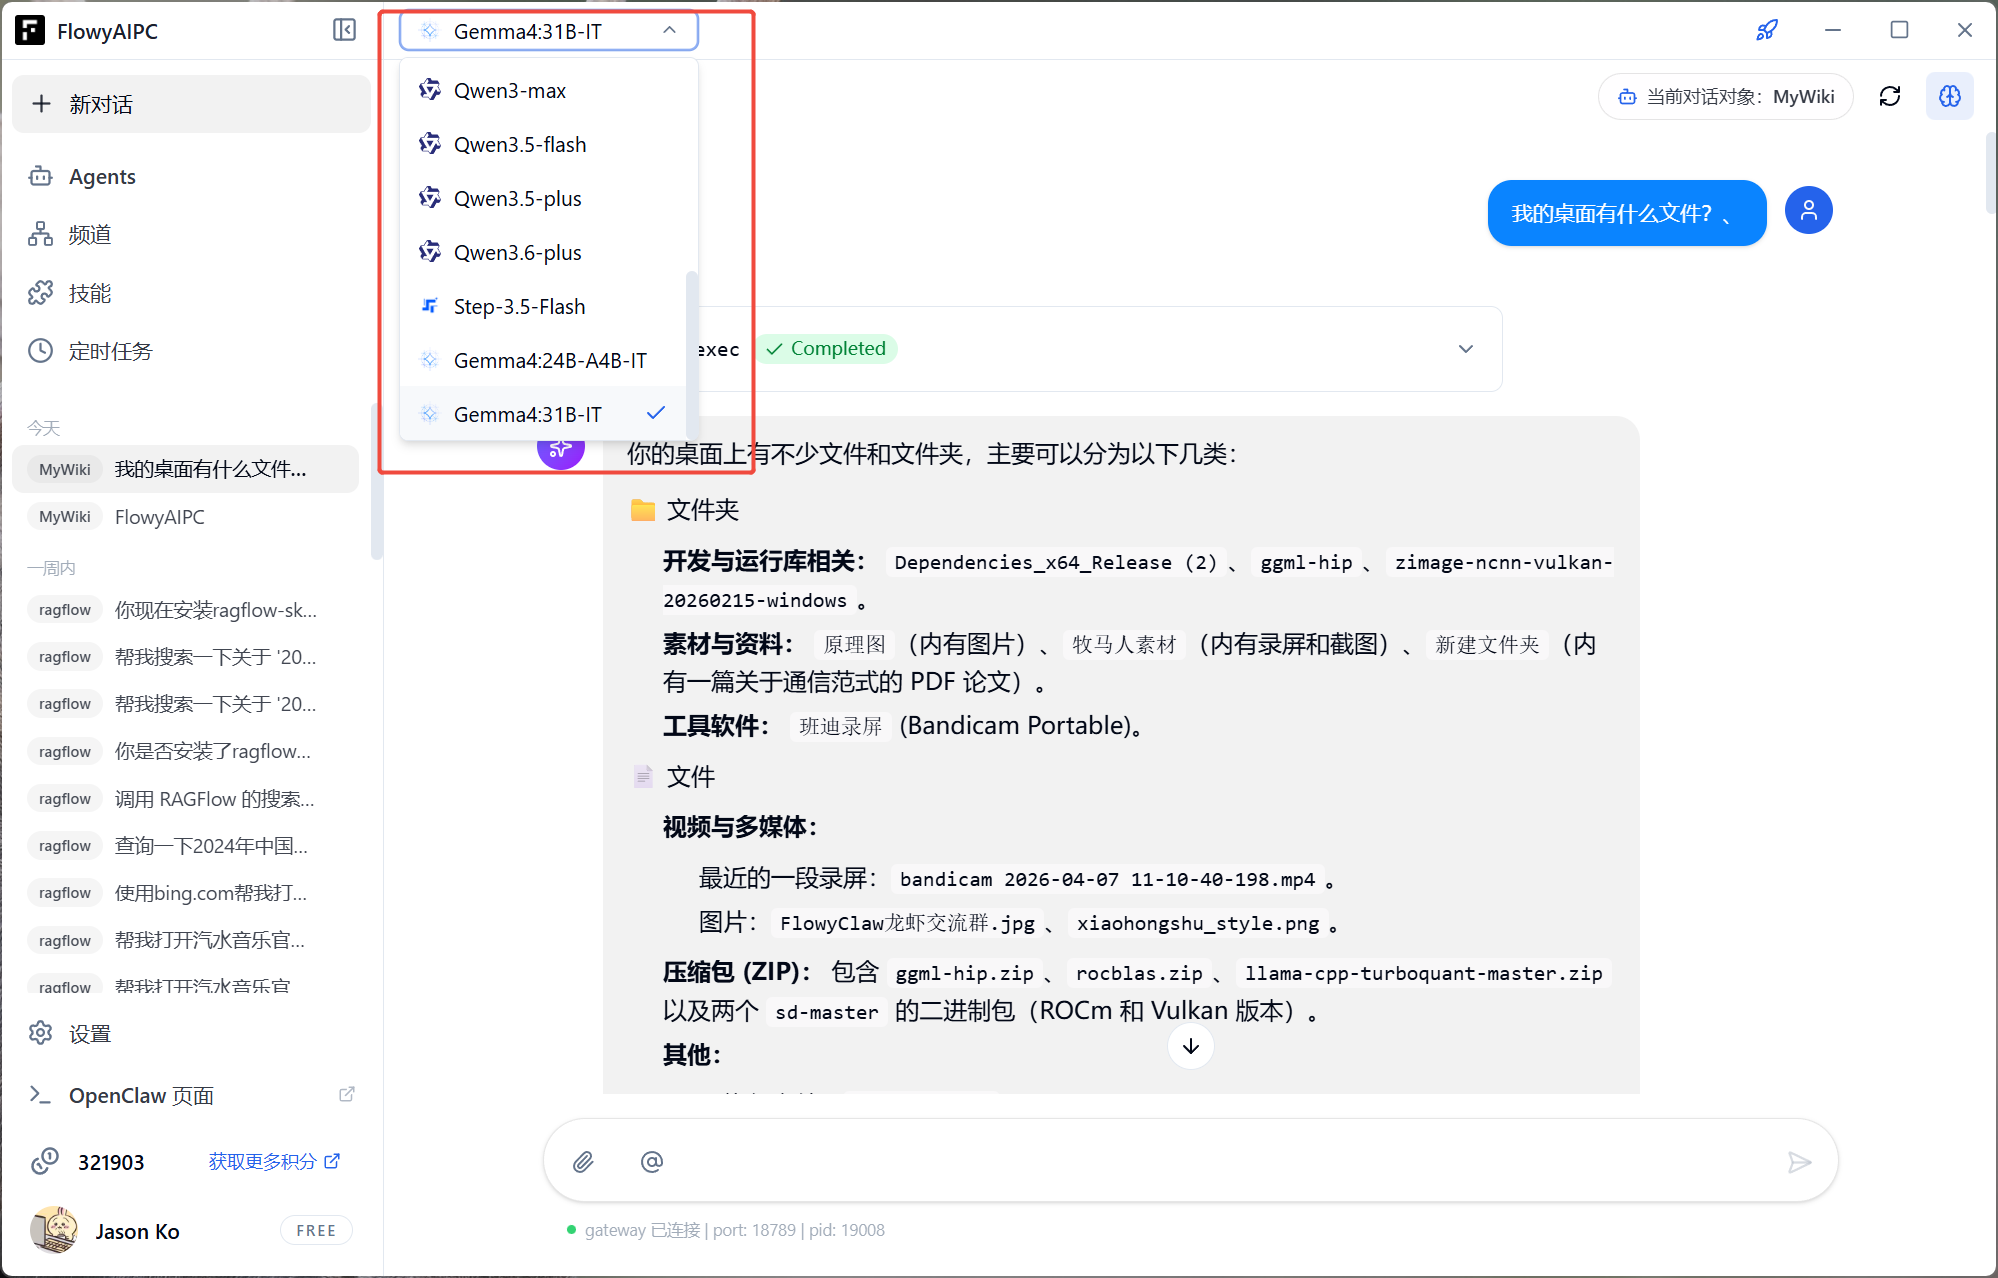Image resolution: width=1998 pixels, height=1278 pixels.
Task: Select Qwen3.5-plus model
Action: pyautogui.click(x=543, y=198)
